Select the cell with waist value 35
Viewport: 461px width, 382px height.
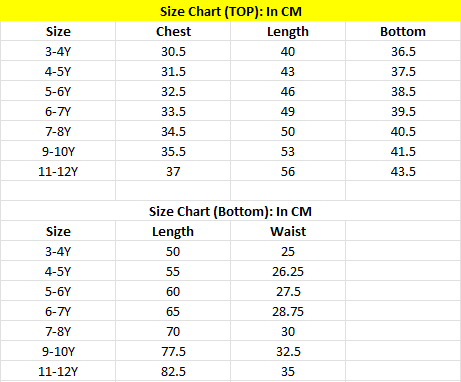(x=288, y=371)
